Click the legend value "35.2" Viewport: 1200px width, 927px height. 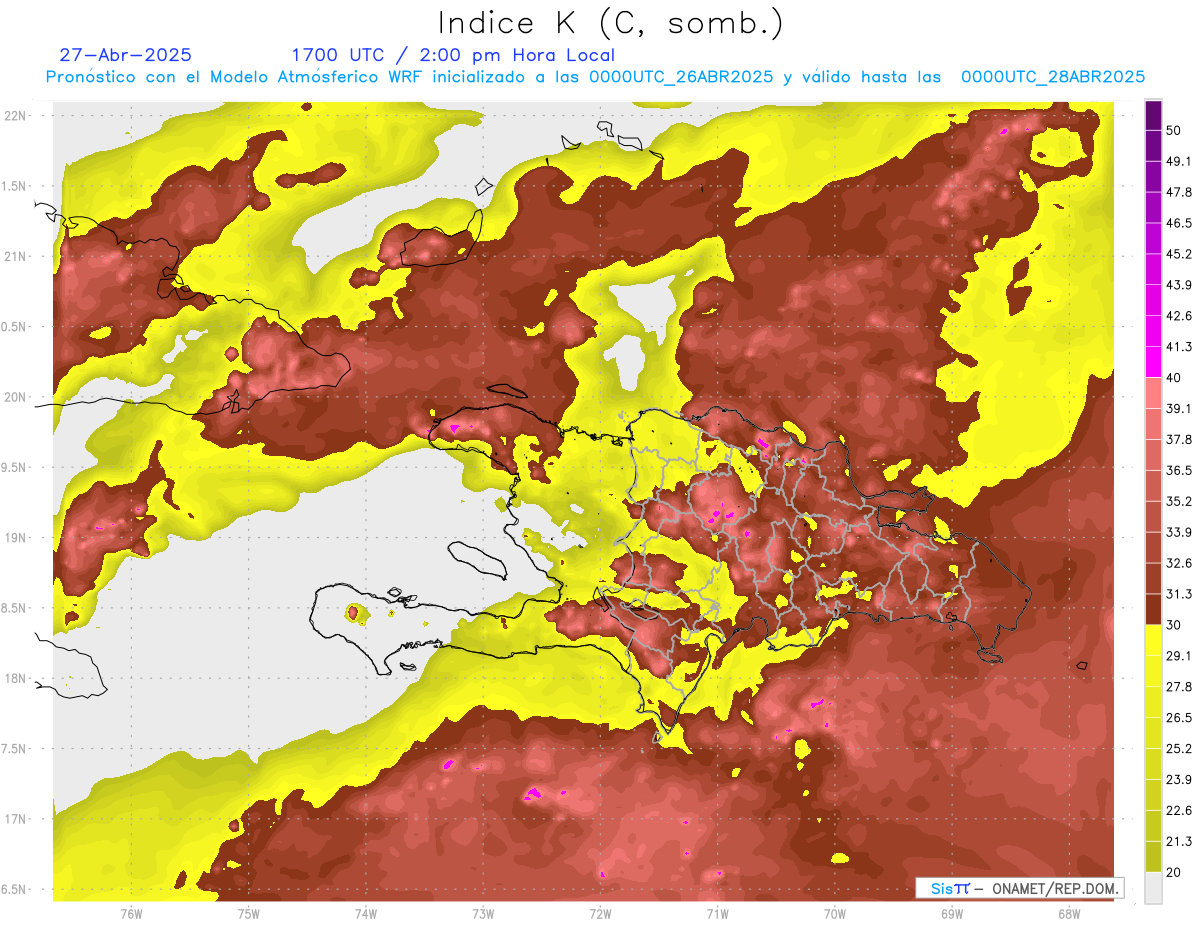(x=1179, y=501)
